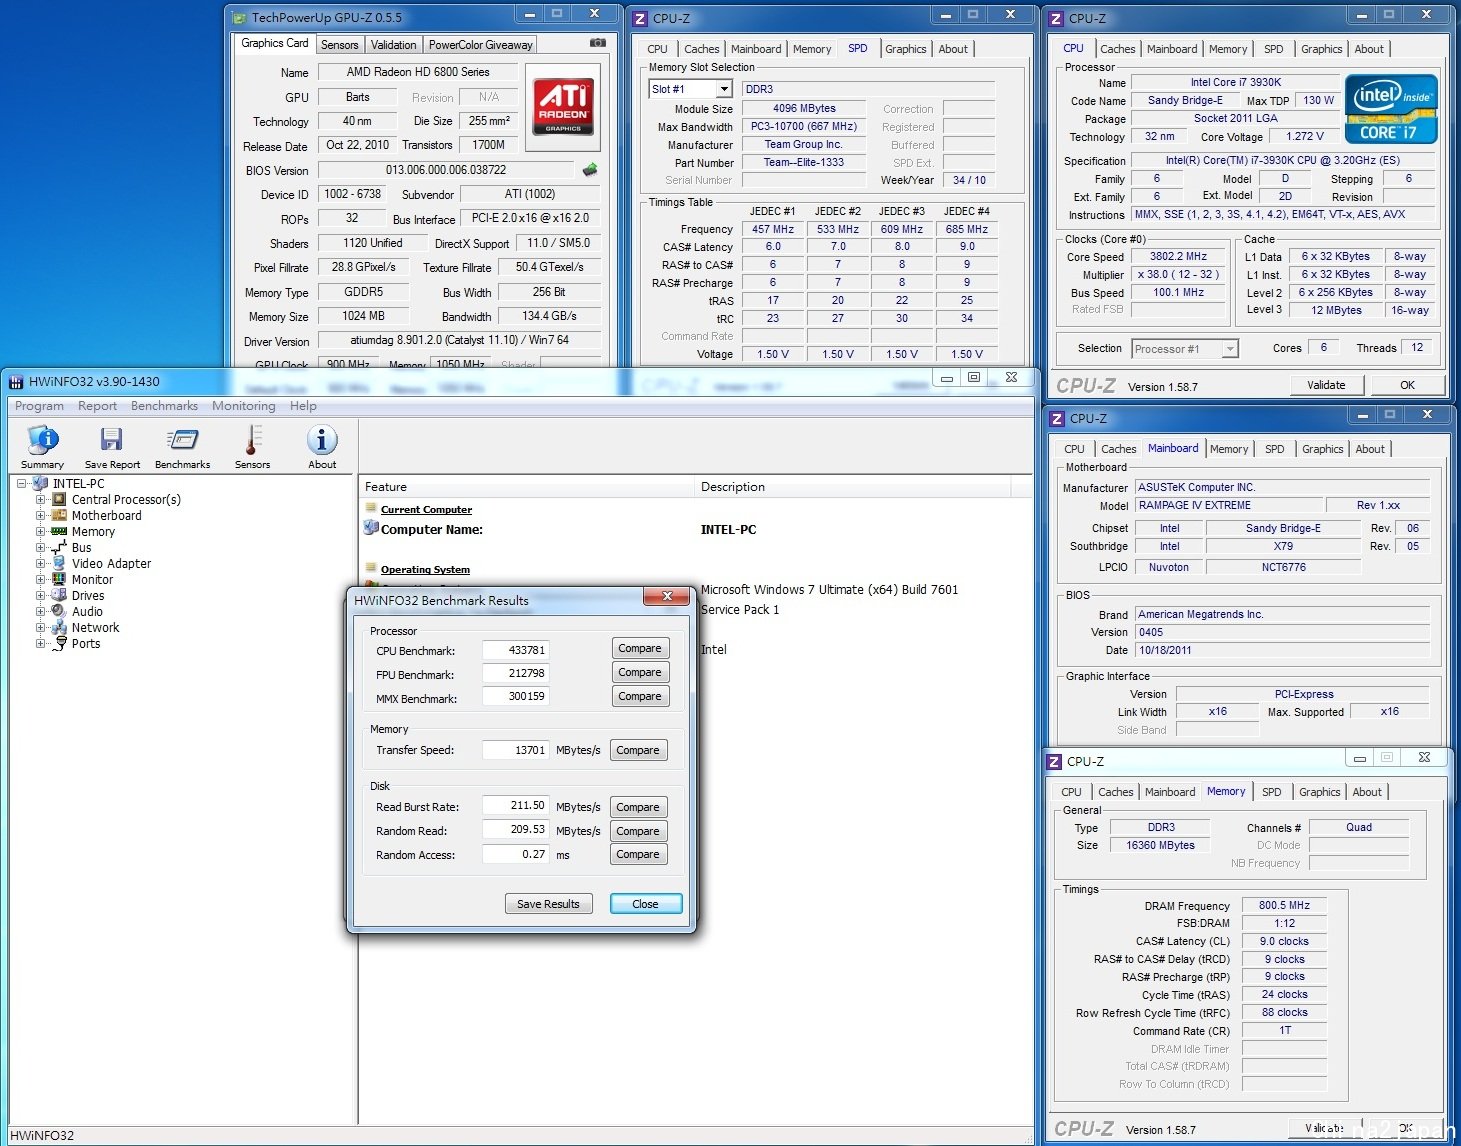Click Compare next to Transfer Speed
This screenshot has height=1146, width=1461.
[638, 750]
